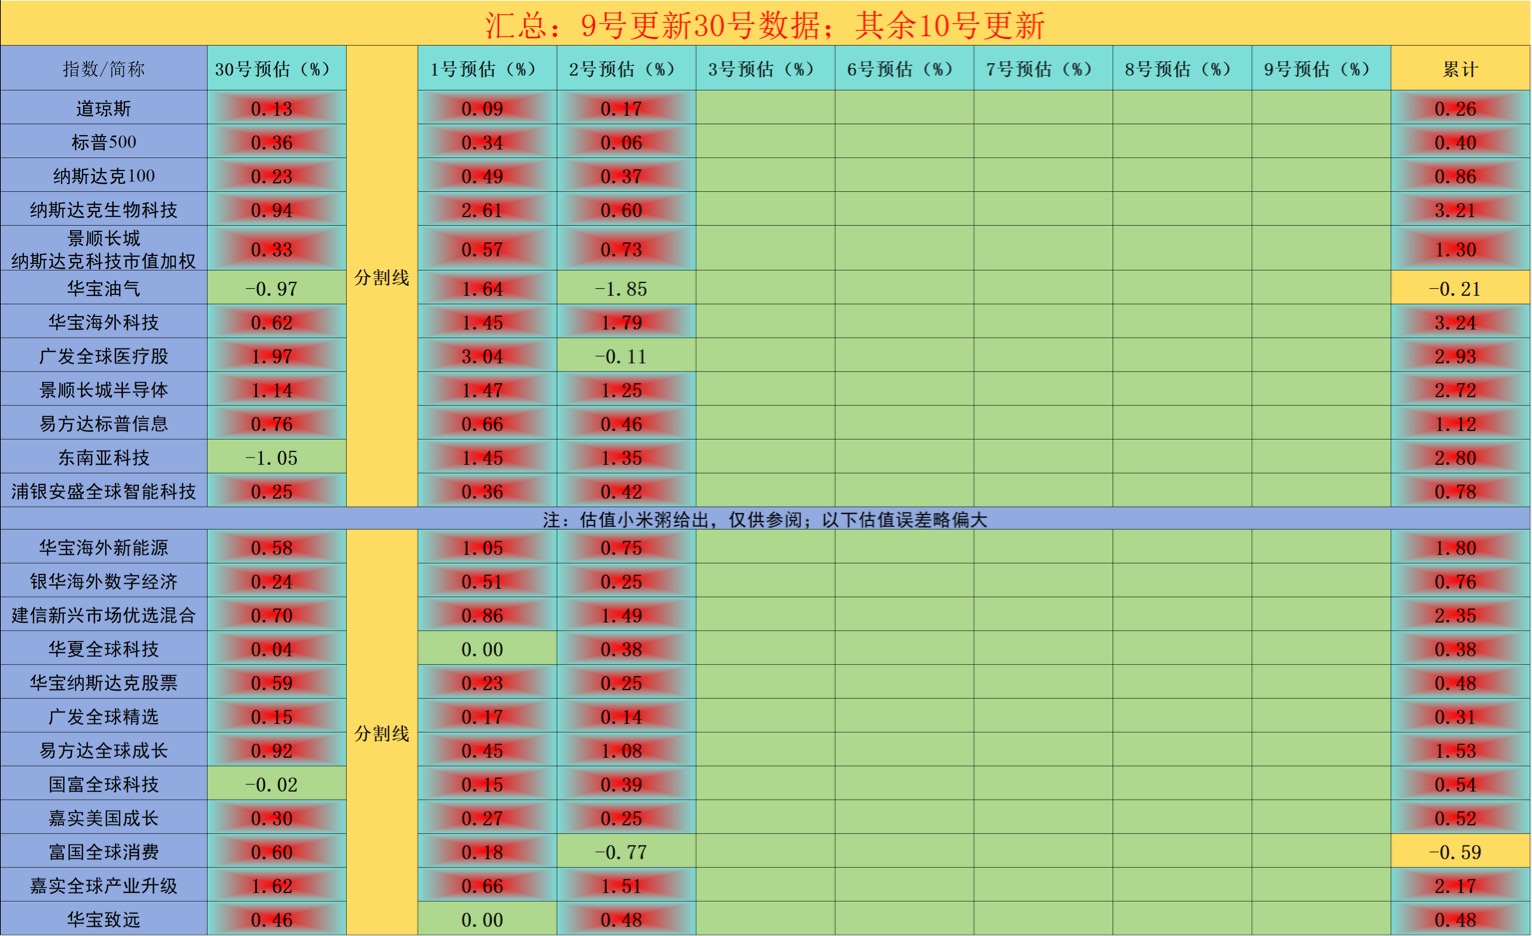Select the "华夏全球科技" row label
The width and height of the screenshot is (1532, 936).
click(x=104, y=649)
